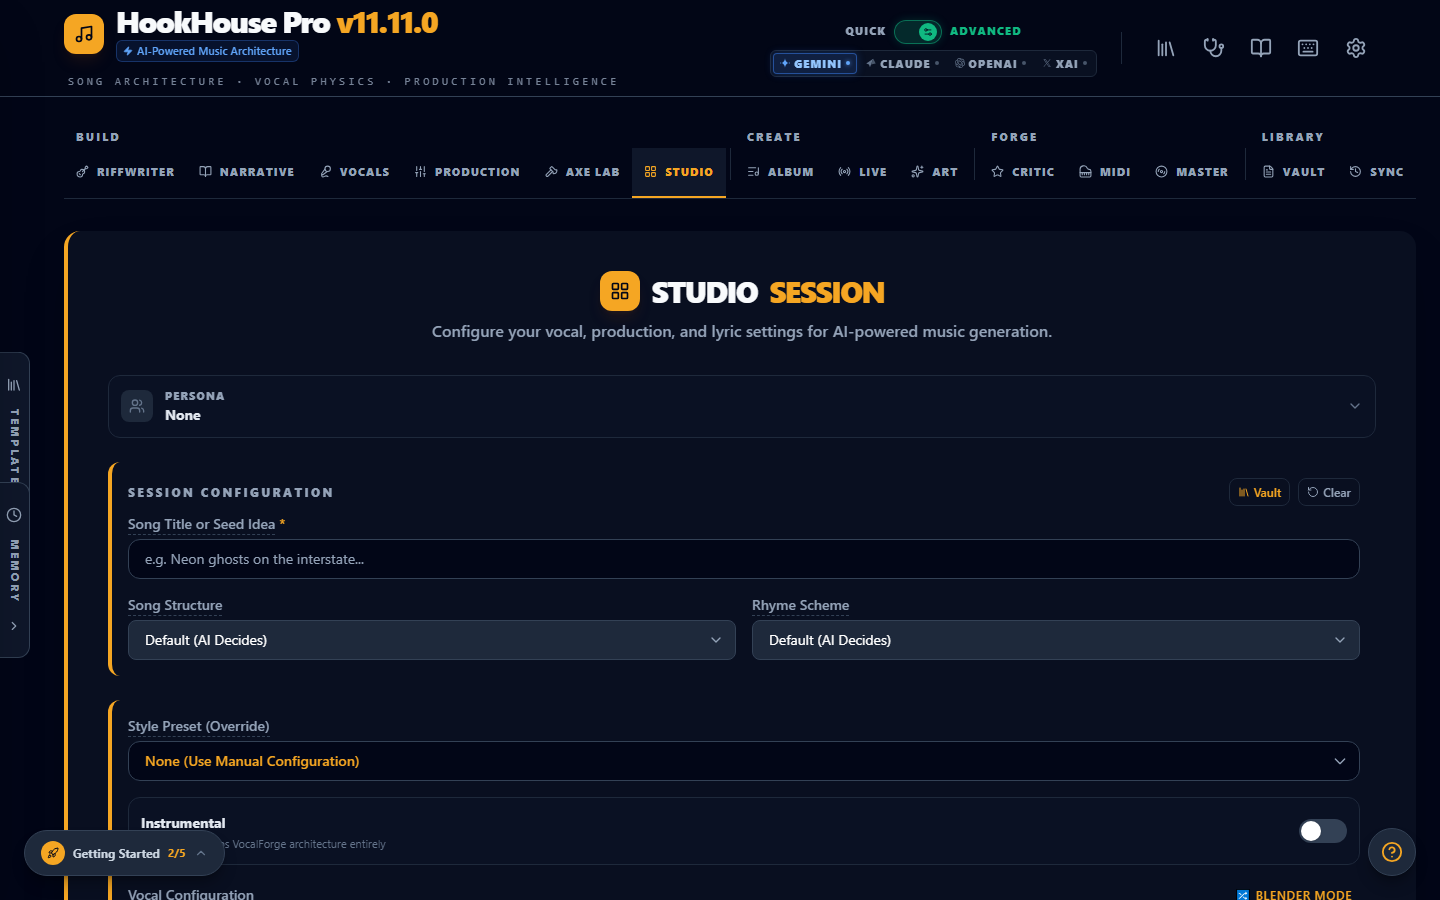Open Style Preset override dropdown
The height and width of the screenshot is (900, 1440).
point(743,761)
